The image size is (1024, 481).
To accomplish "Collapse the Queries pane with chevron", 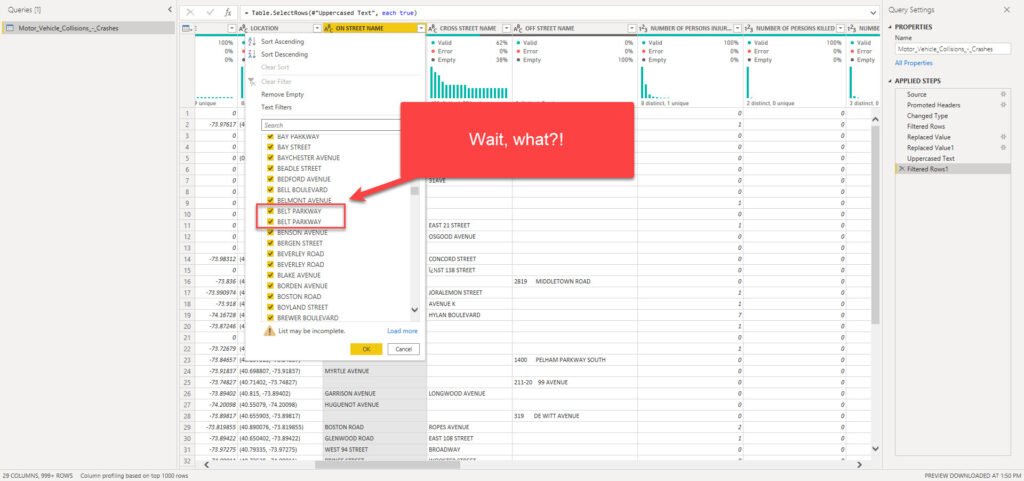I will point(170,10).
